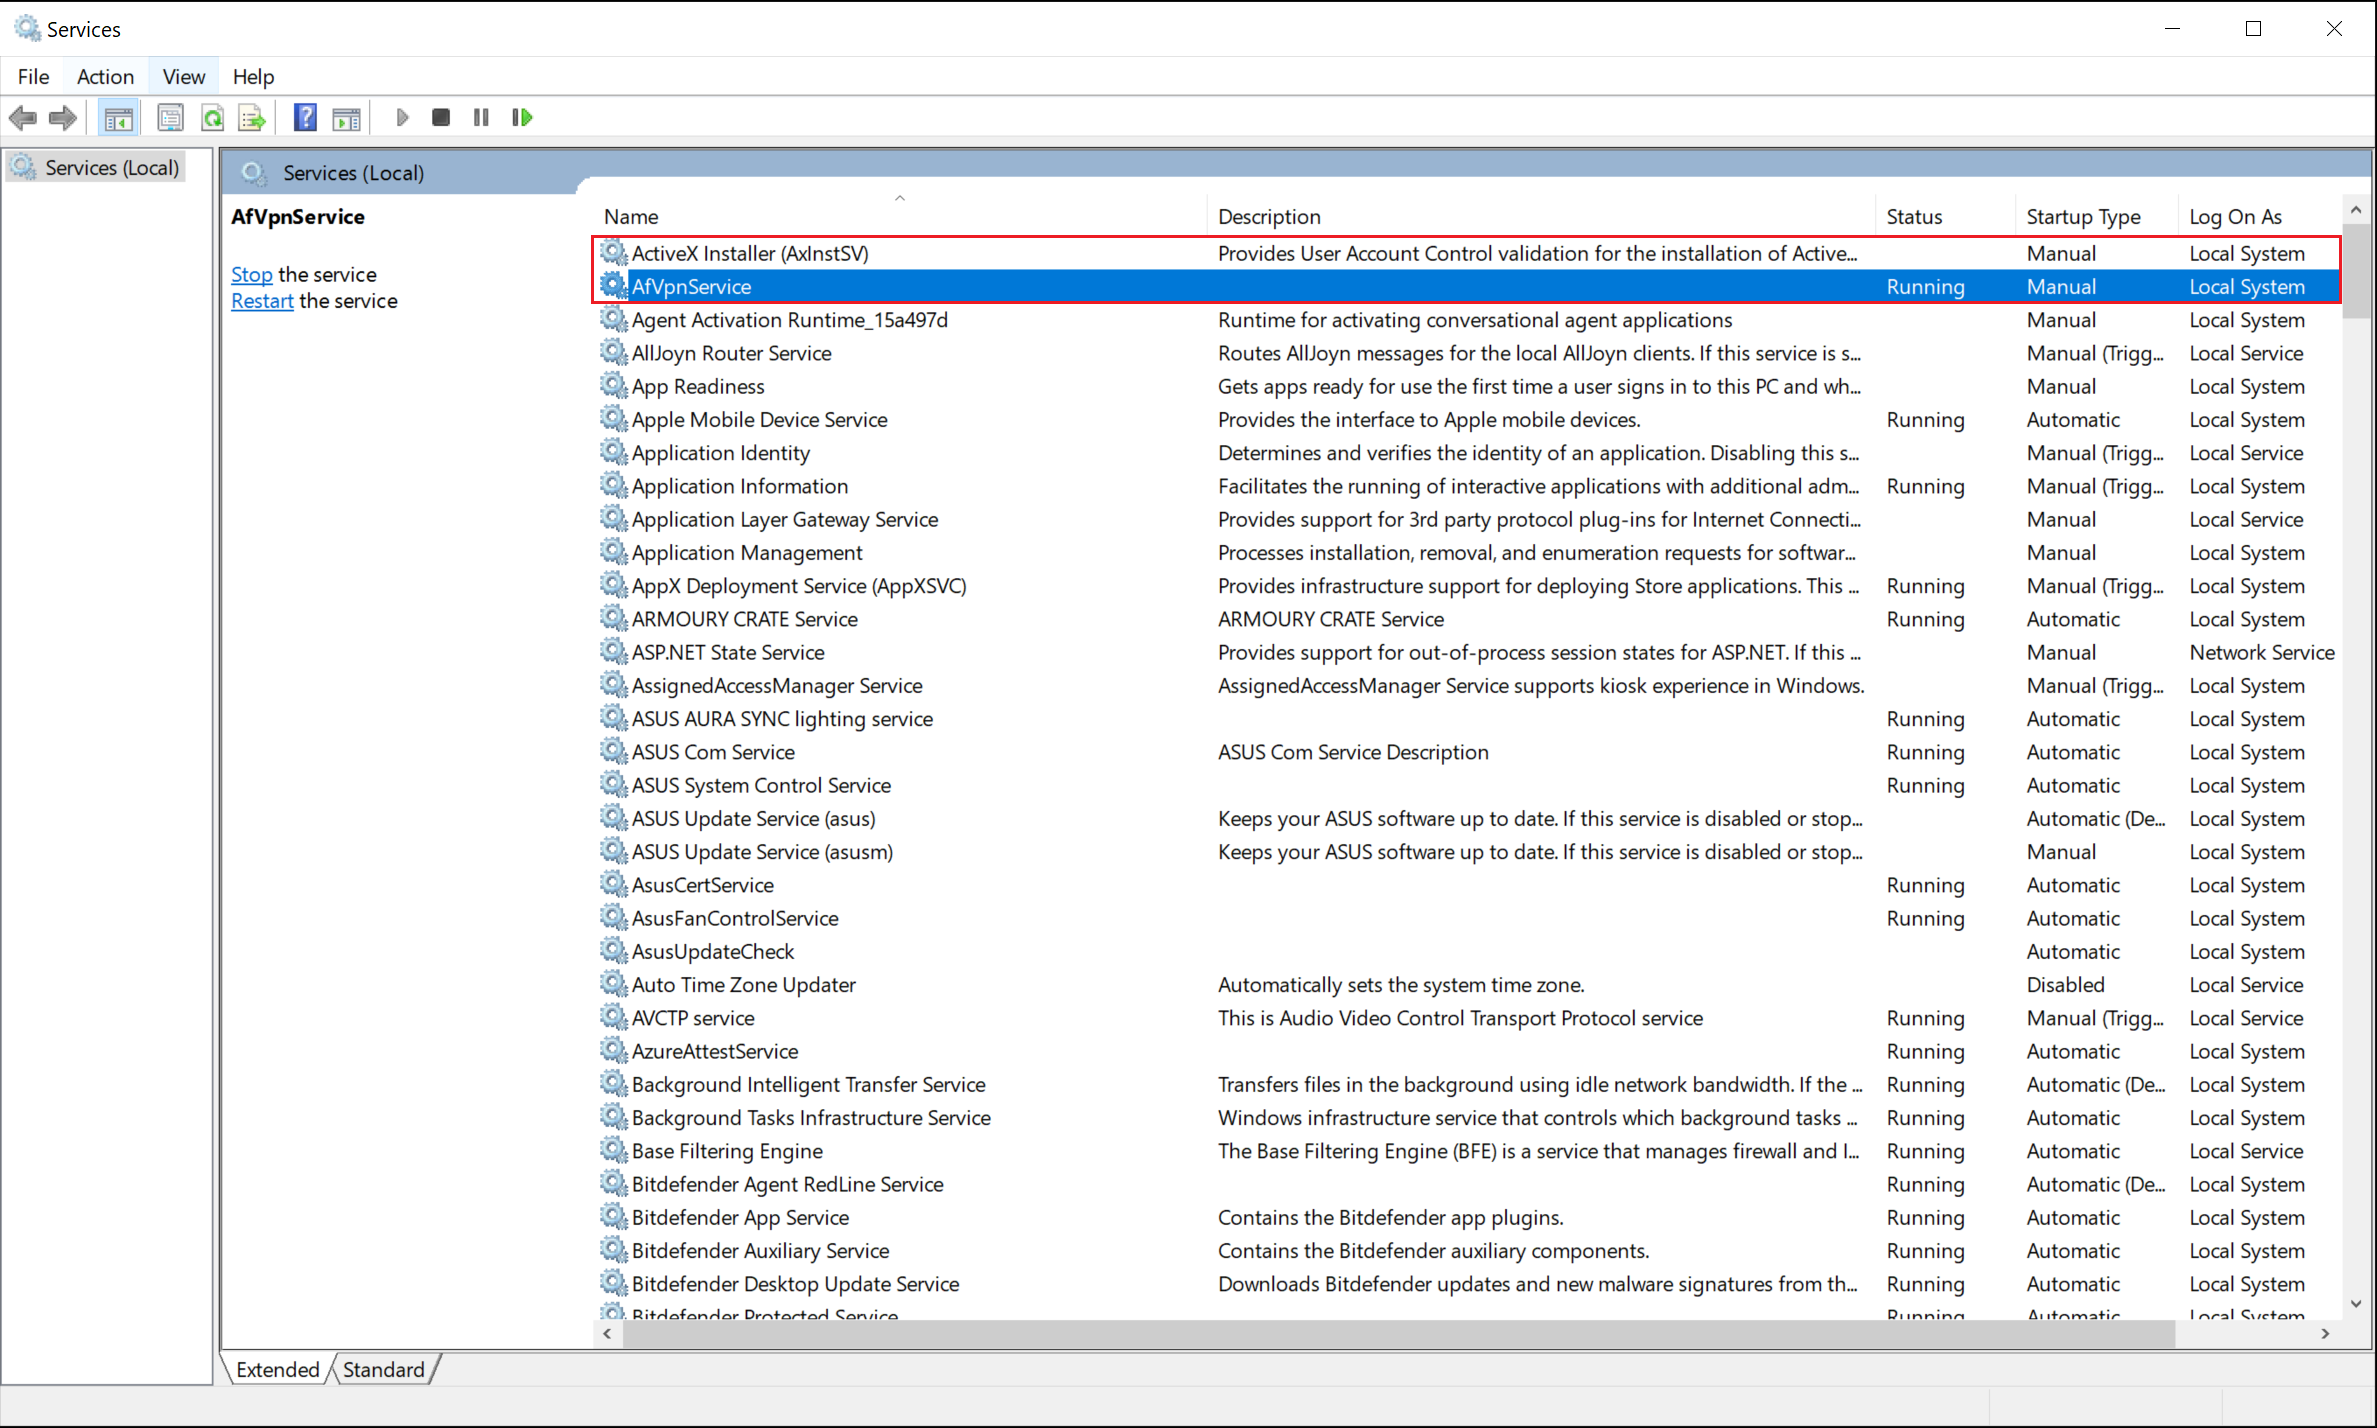Open the View menu

[x=184, y=76]
